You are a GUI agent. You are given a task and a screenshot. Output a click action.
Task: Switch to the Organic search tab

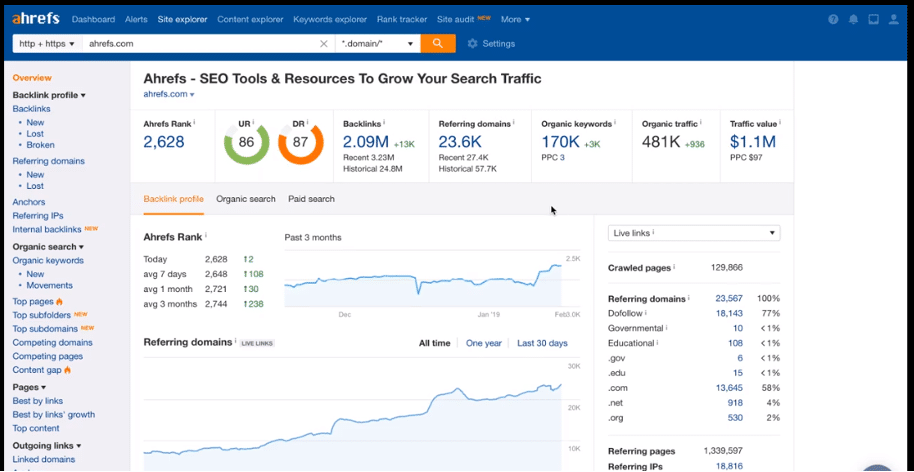[x=245, y=199]
